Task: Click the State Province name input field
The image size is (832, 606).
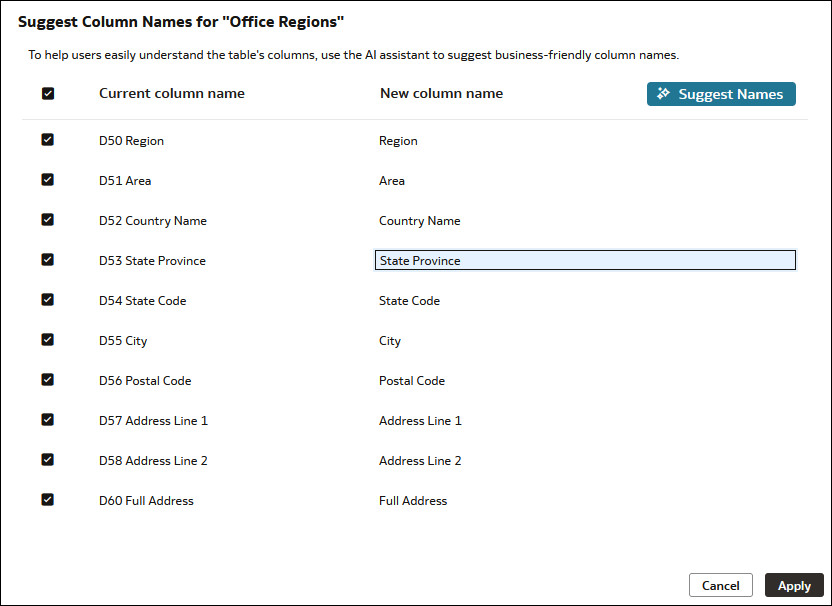Action: click(x=585, y=260)
